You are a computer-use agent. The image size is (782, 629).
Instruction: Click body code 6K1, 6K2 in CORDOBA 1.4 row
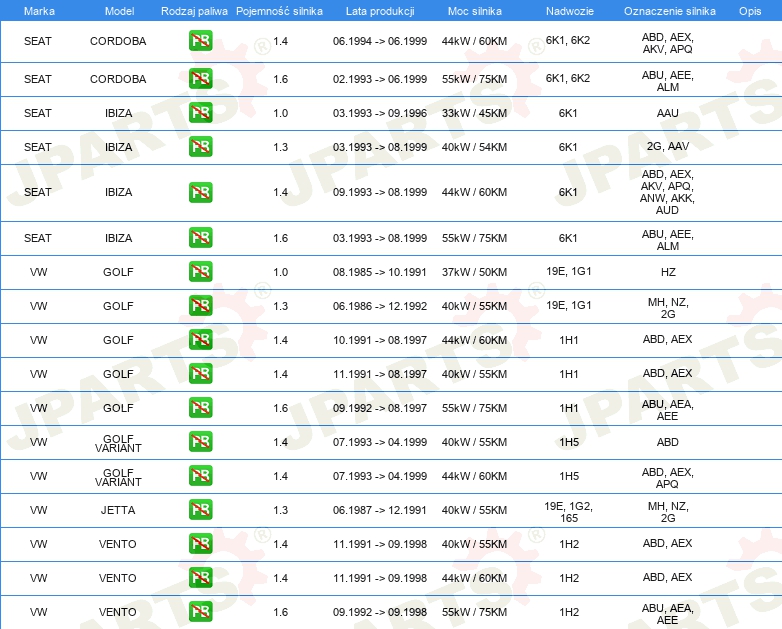(568, 40)
